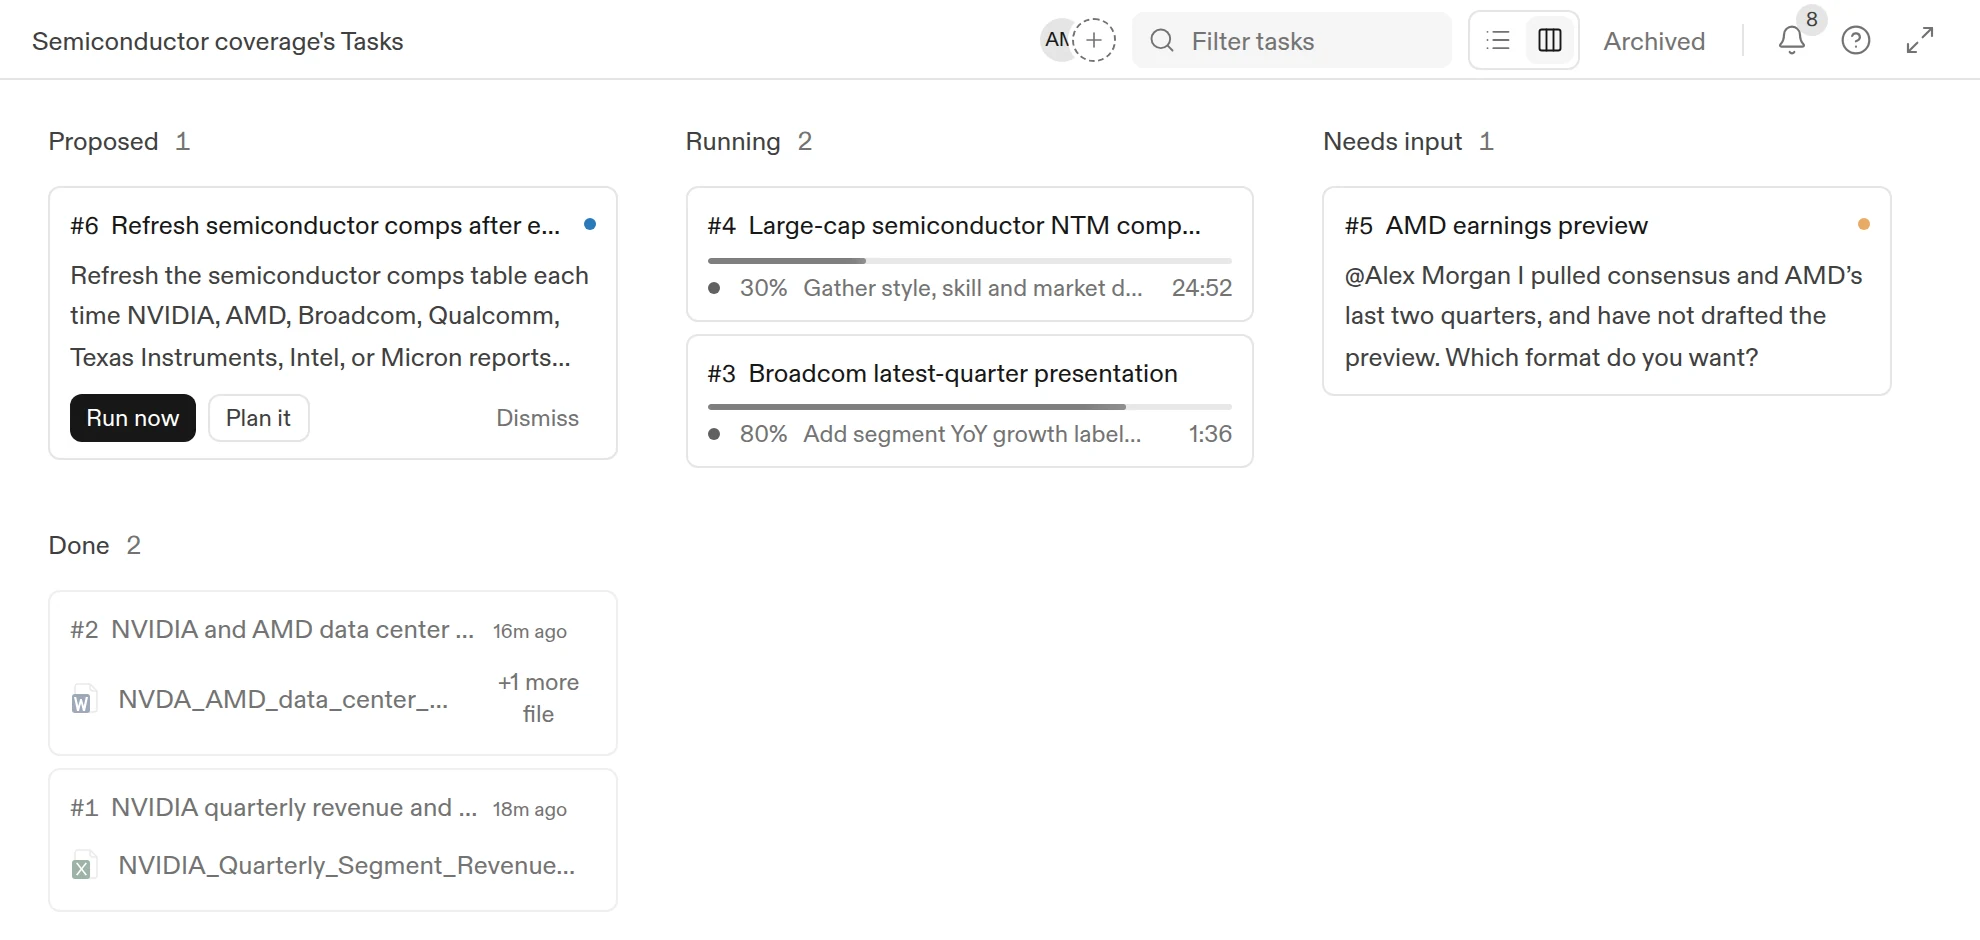This screenshot has width=1980, height=940.
Task: Click the +1 more file label
Action: [538, 698]
